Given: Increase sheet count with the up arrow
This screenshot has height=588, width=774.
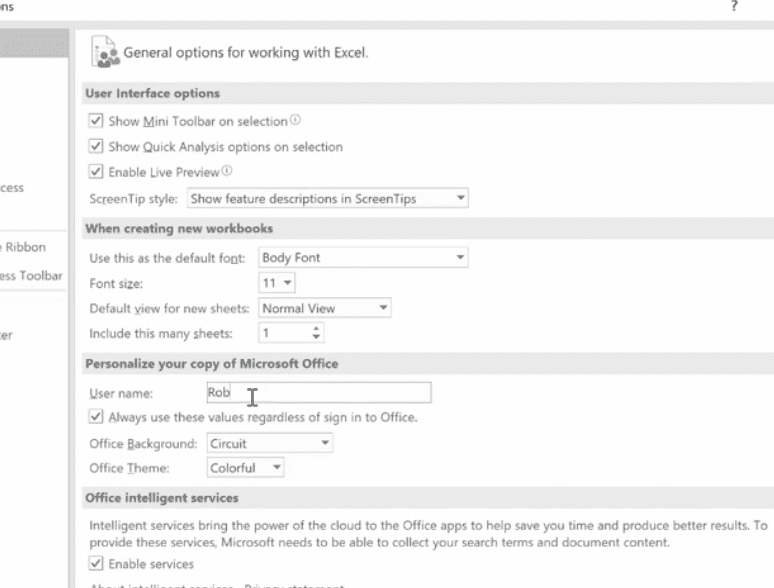Looking at the screenshot, I should click(317, 328).
